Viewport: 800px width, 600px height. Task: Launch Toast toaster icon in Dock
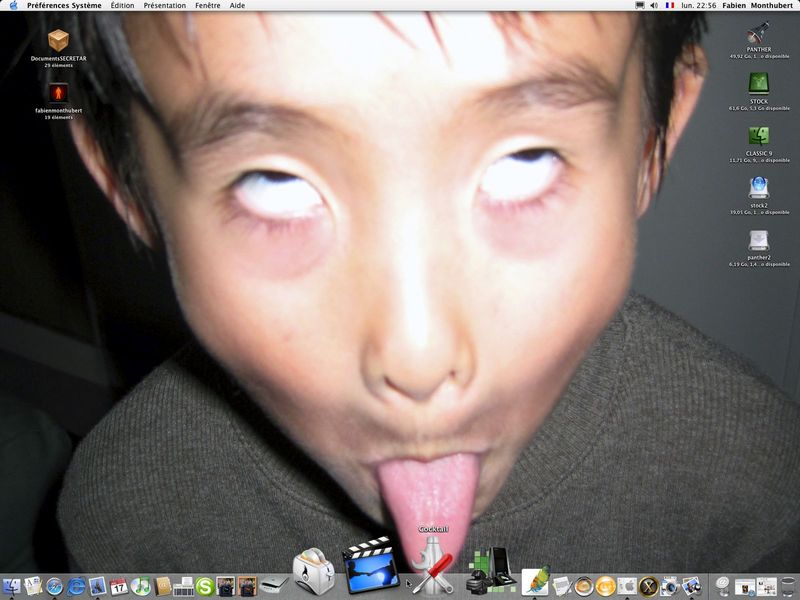pyautogui.click(x=313, y=572)
